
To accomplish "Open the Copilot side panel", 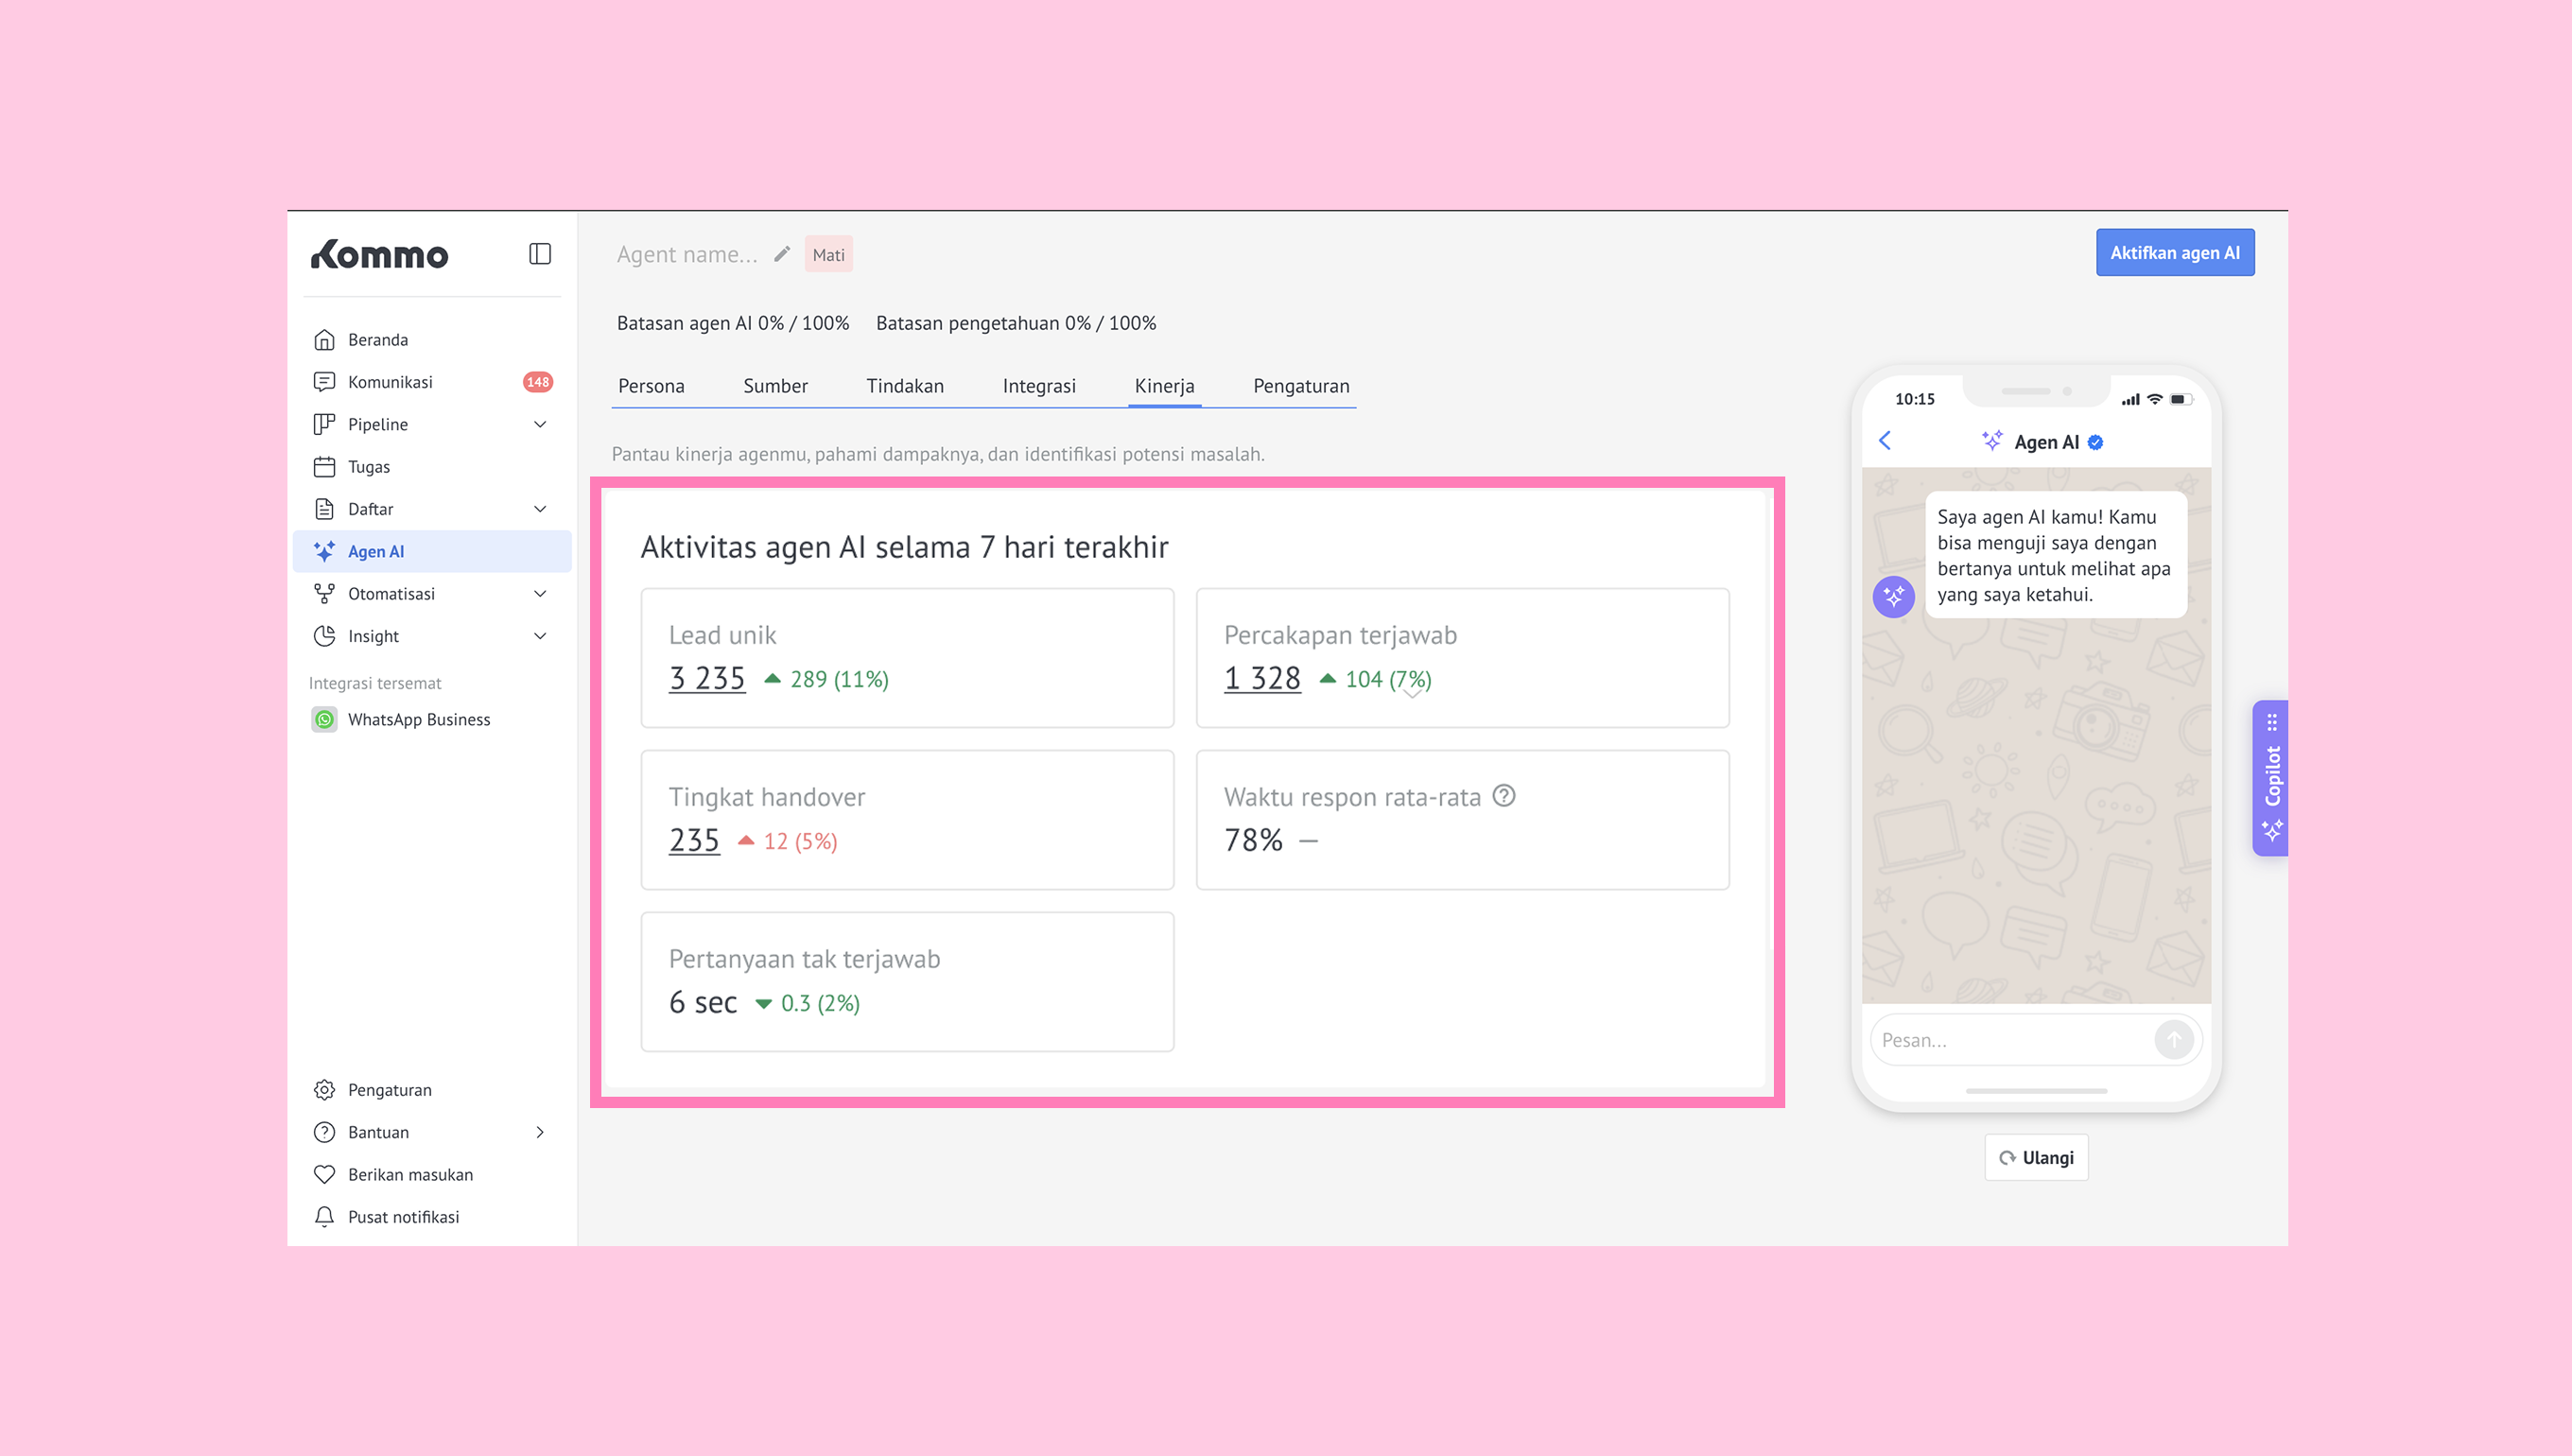I will [x=2271, y=778].
